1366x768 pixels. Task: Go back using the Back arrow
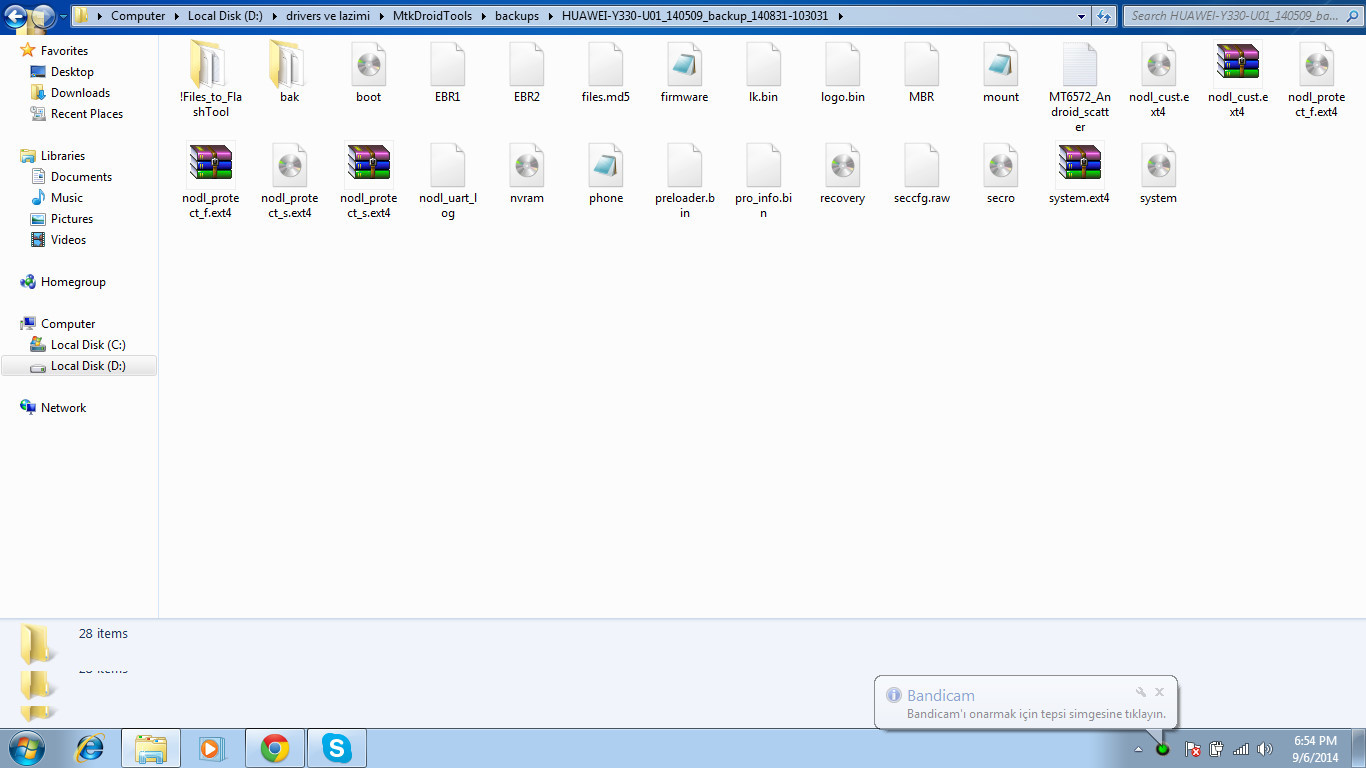pos(17,16)
